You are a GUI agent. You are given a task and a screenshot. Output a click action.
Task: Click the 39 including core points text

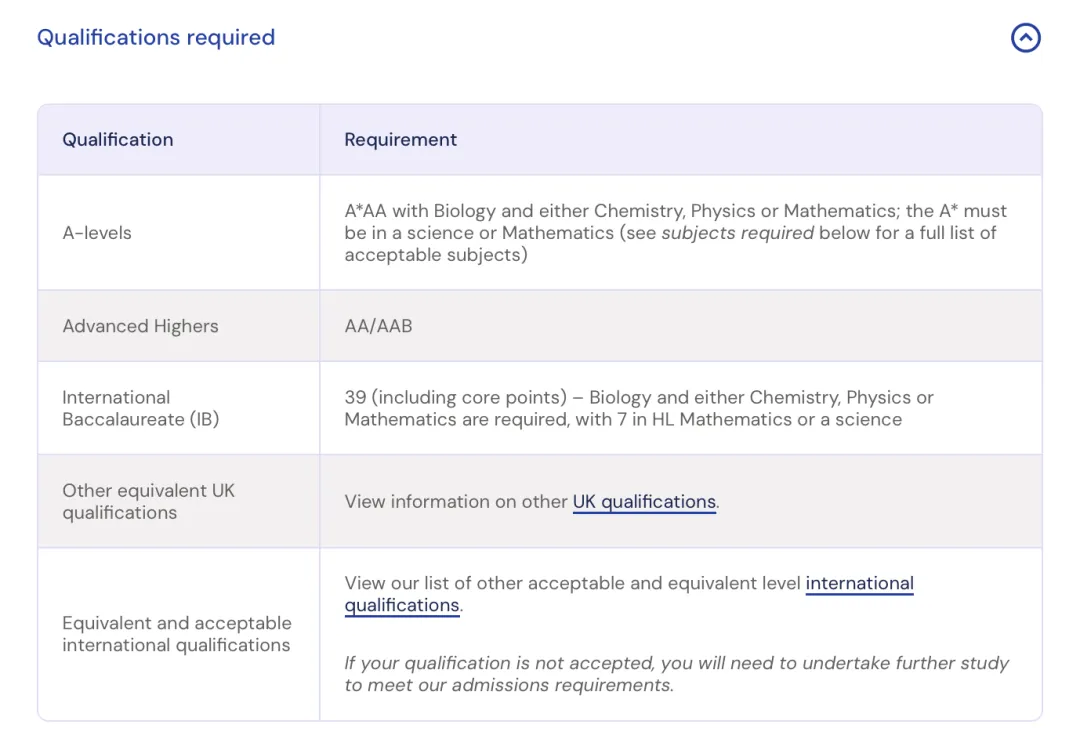tap(455, 397)
